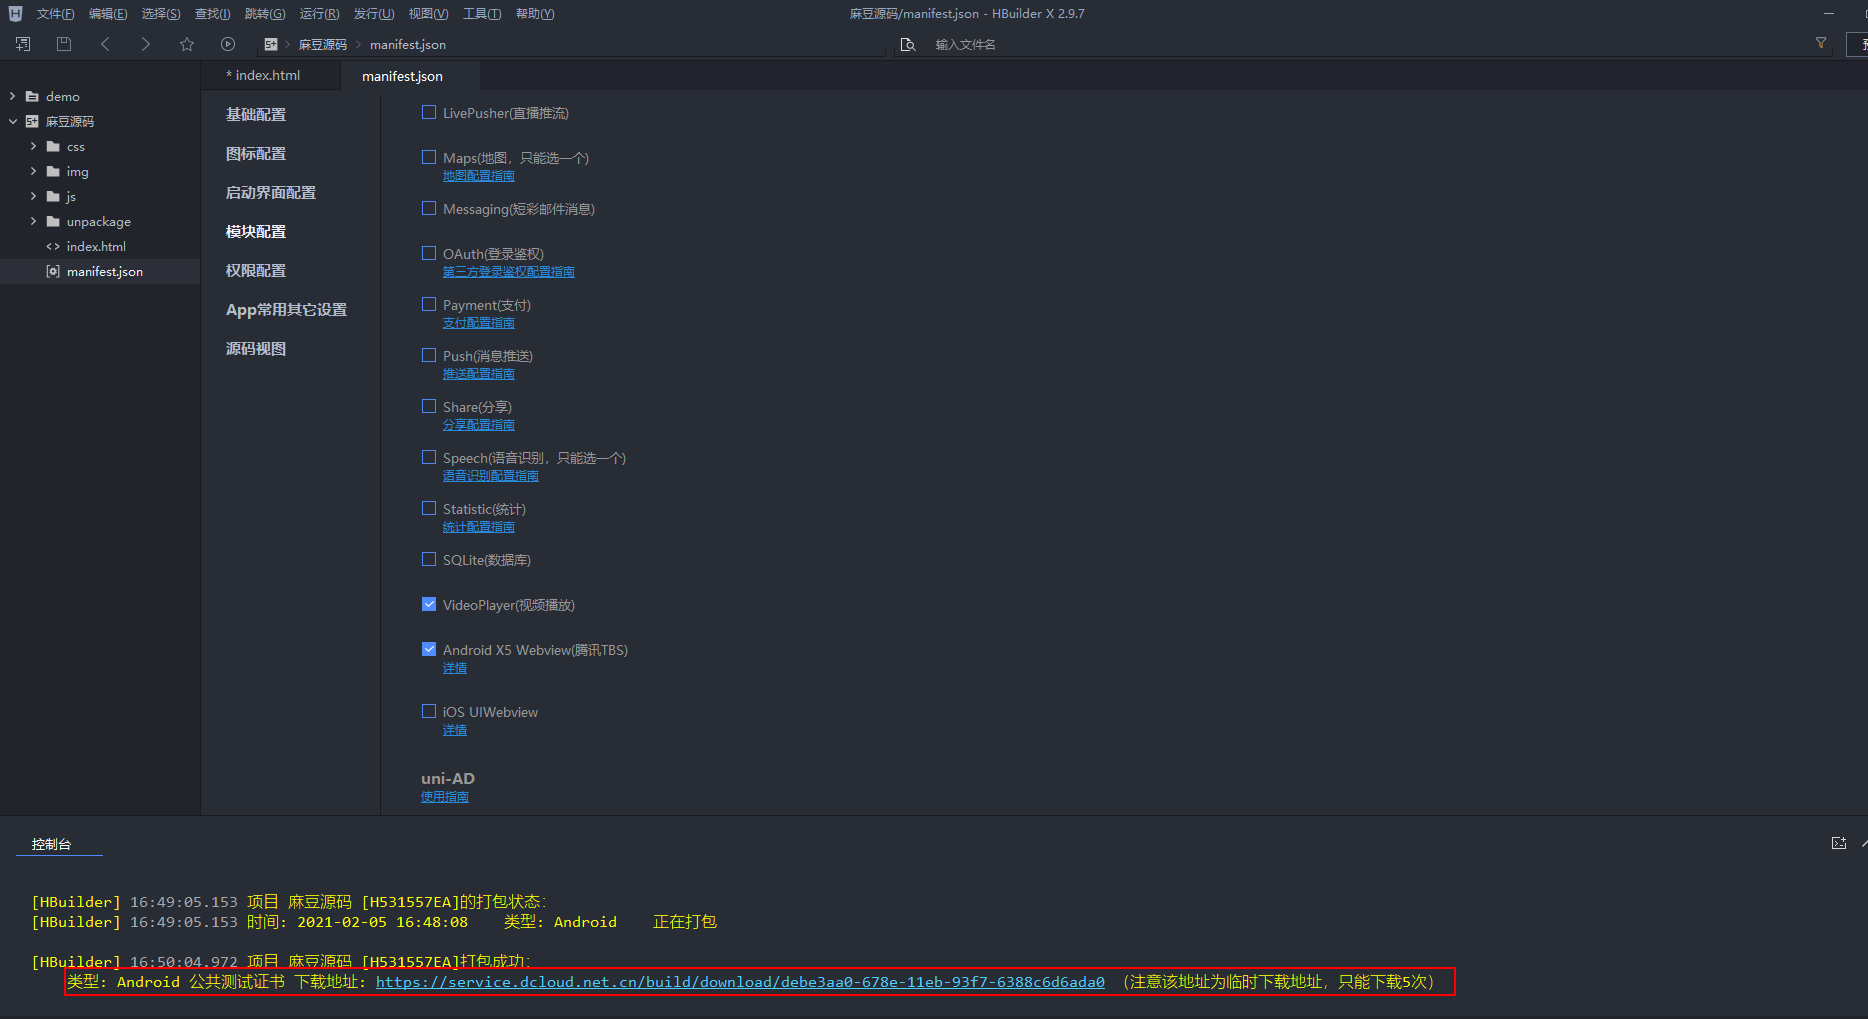The width and height of the screenshot is (1868, 1019).
Task: Expand the demo project arrow
Action: [12, 96]
